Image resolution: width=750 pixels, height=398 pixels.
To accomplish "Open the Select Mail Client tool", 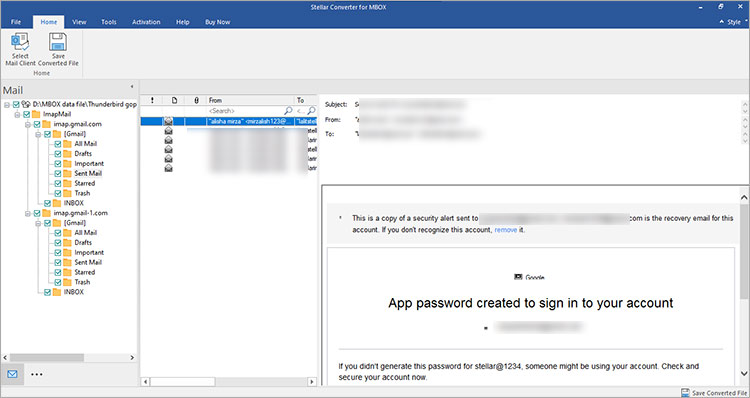I will coord(20,49).
